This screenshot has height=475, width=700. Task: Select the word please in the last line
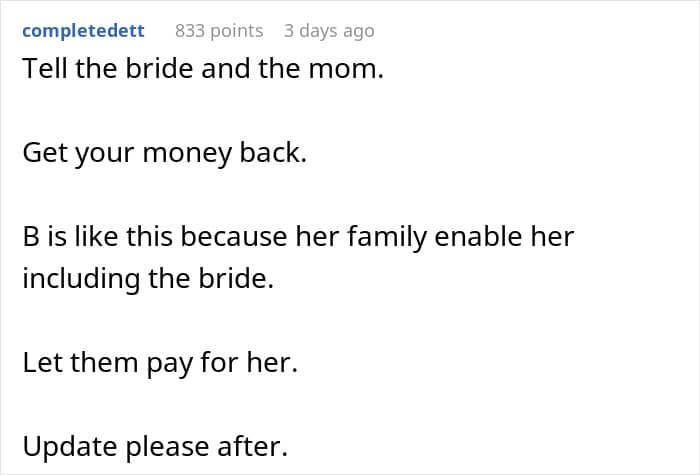(x=167, y=446)
